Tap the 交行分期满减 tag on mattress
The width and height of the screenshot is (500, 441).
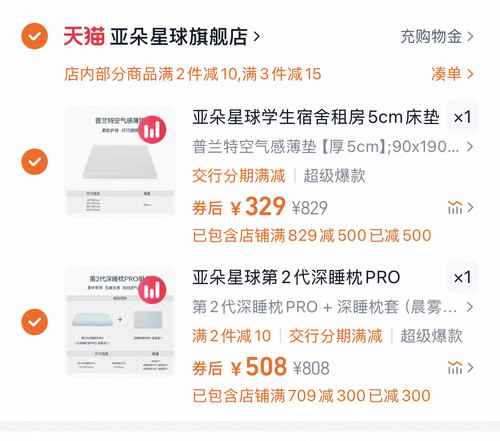click(239, 176)
